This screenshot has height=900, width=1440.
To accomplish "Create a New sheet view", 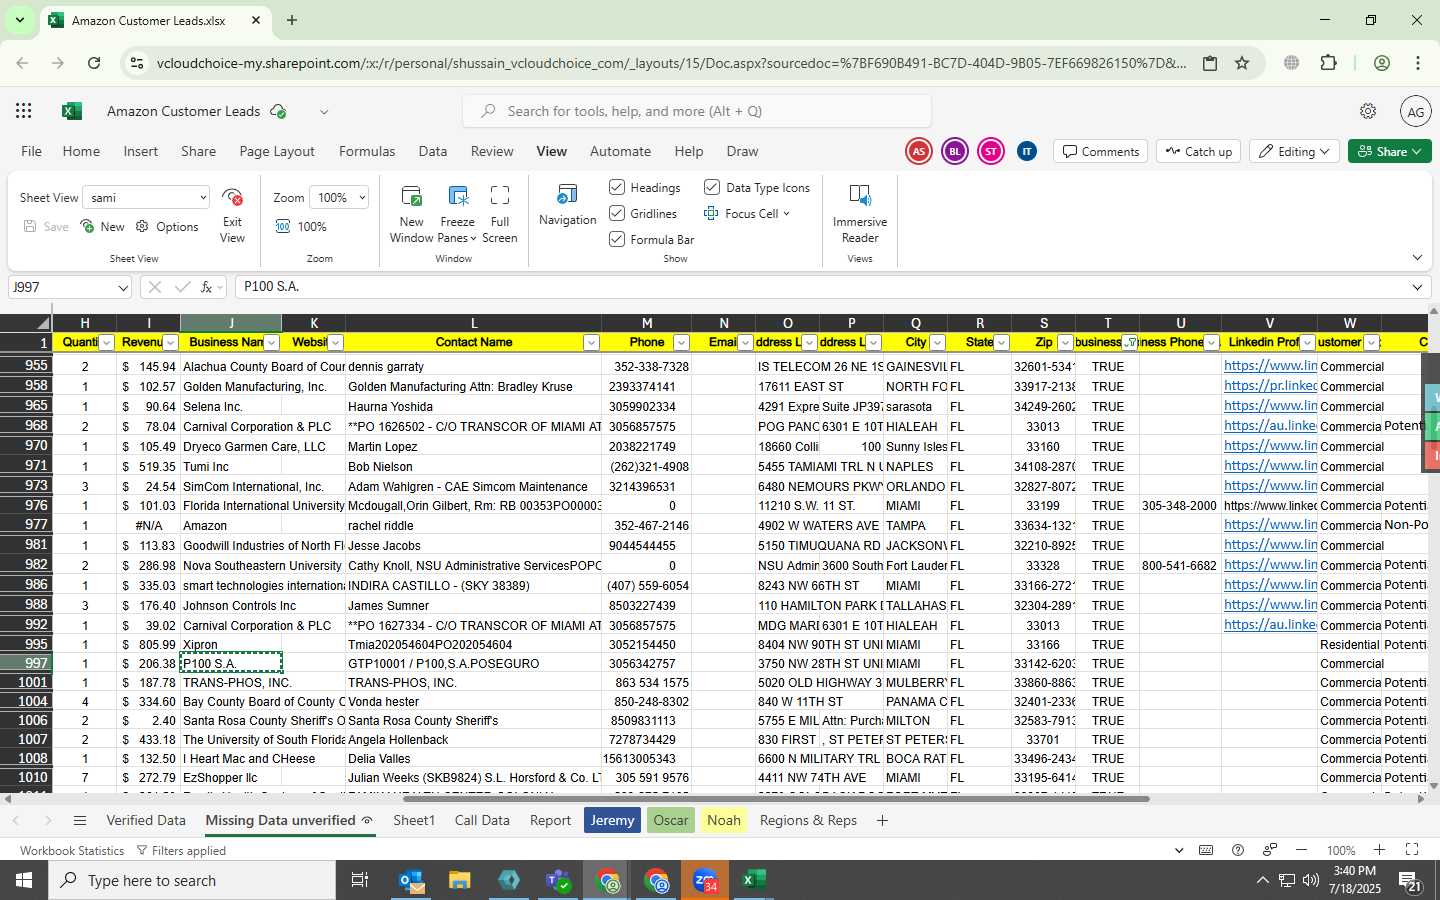I will [102, 227].
